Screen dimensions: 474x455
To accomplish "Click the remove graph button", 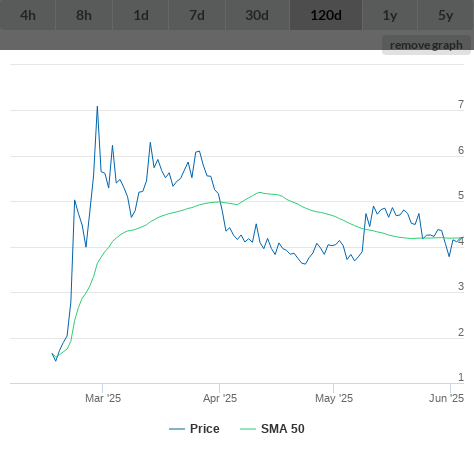I will 426,45.
